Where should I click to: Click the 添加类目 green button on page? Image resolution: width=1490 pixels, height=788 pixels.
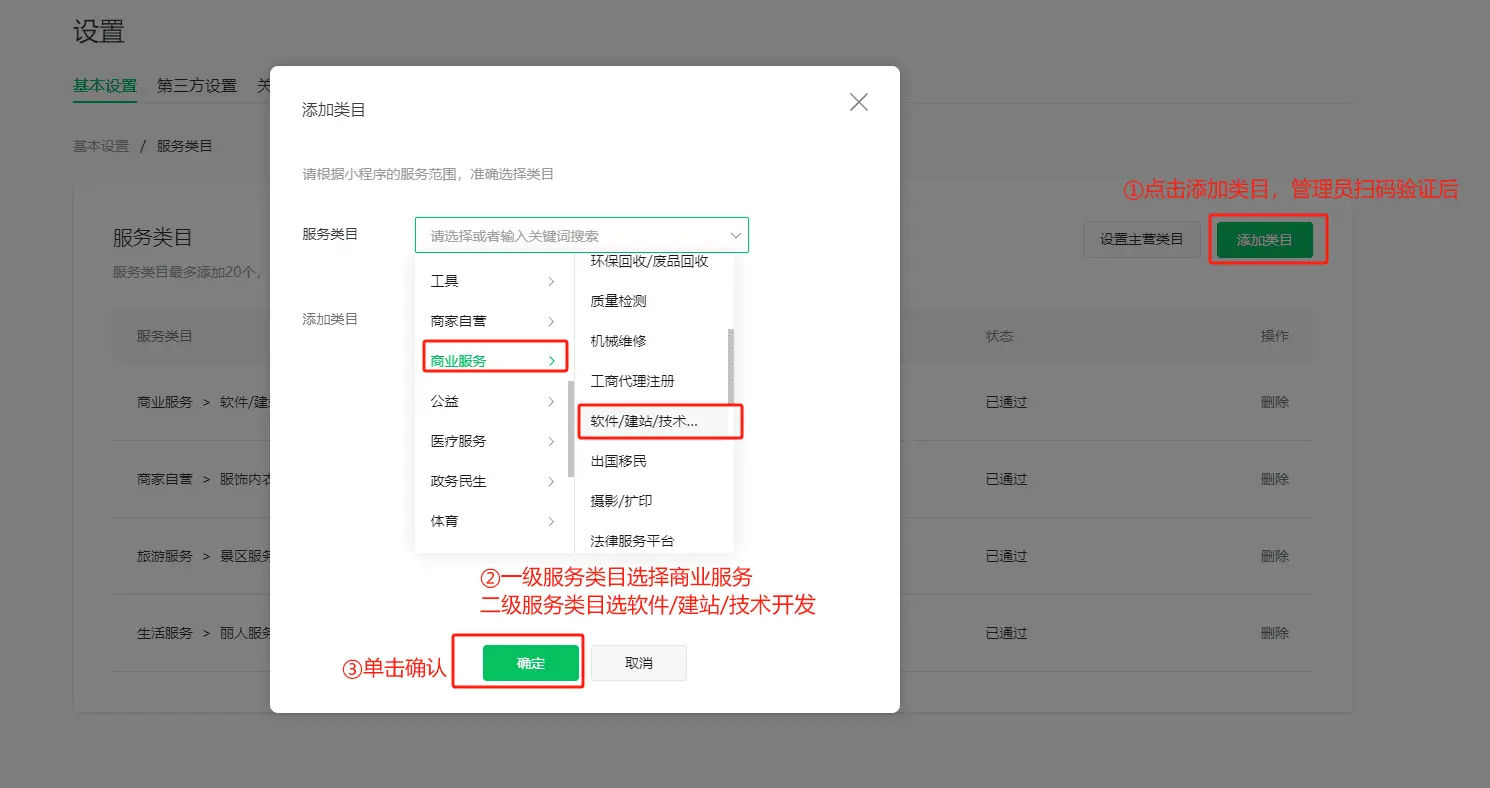tap(1264, 240)
